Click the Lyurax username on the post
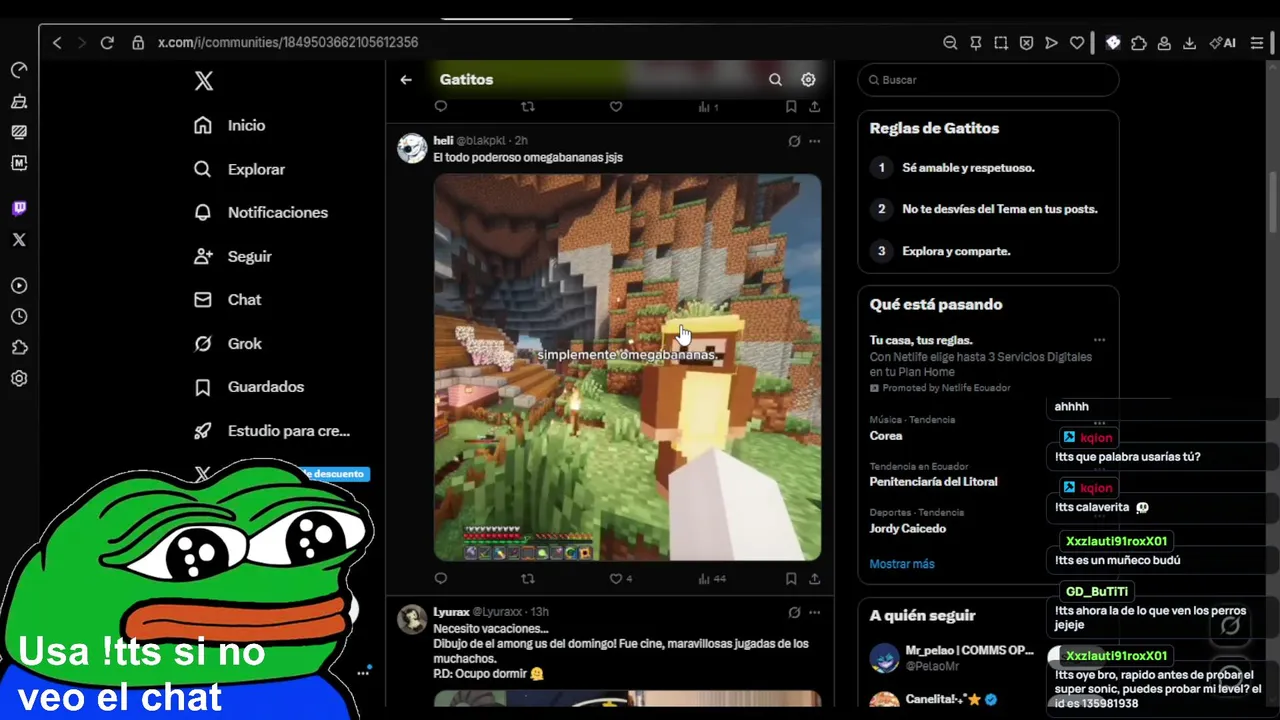This screenshot has width=1280, height=720. 451,612
